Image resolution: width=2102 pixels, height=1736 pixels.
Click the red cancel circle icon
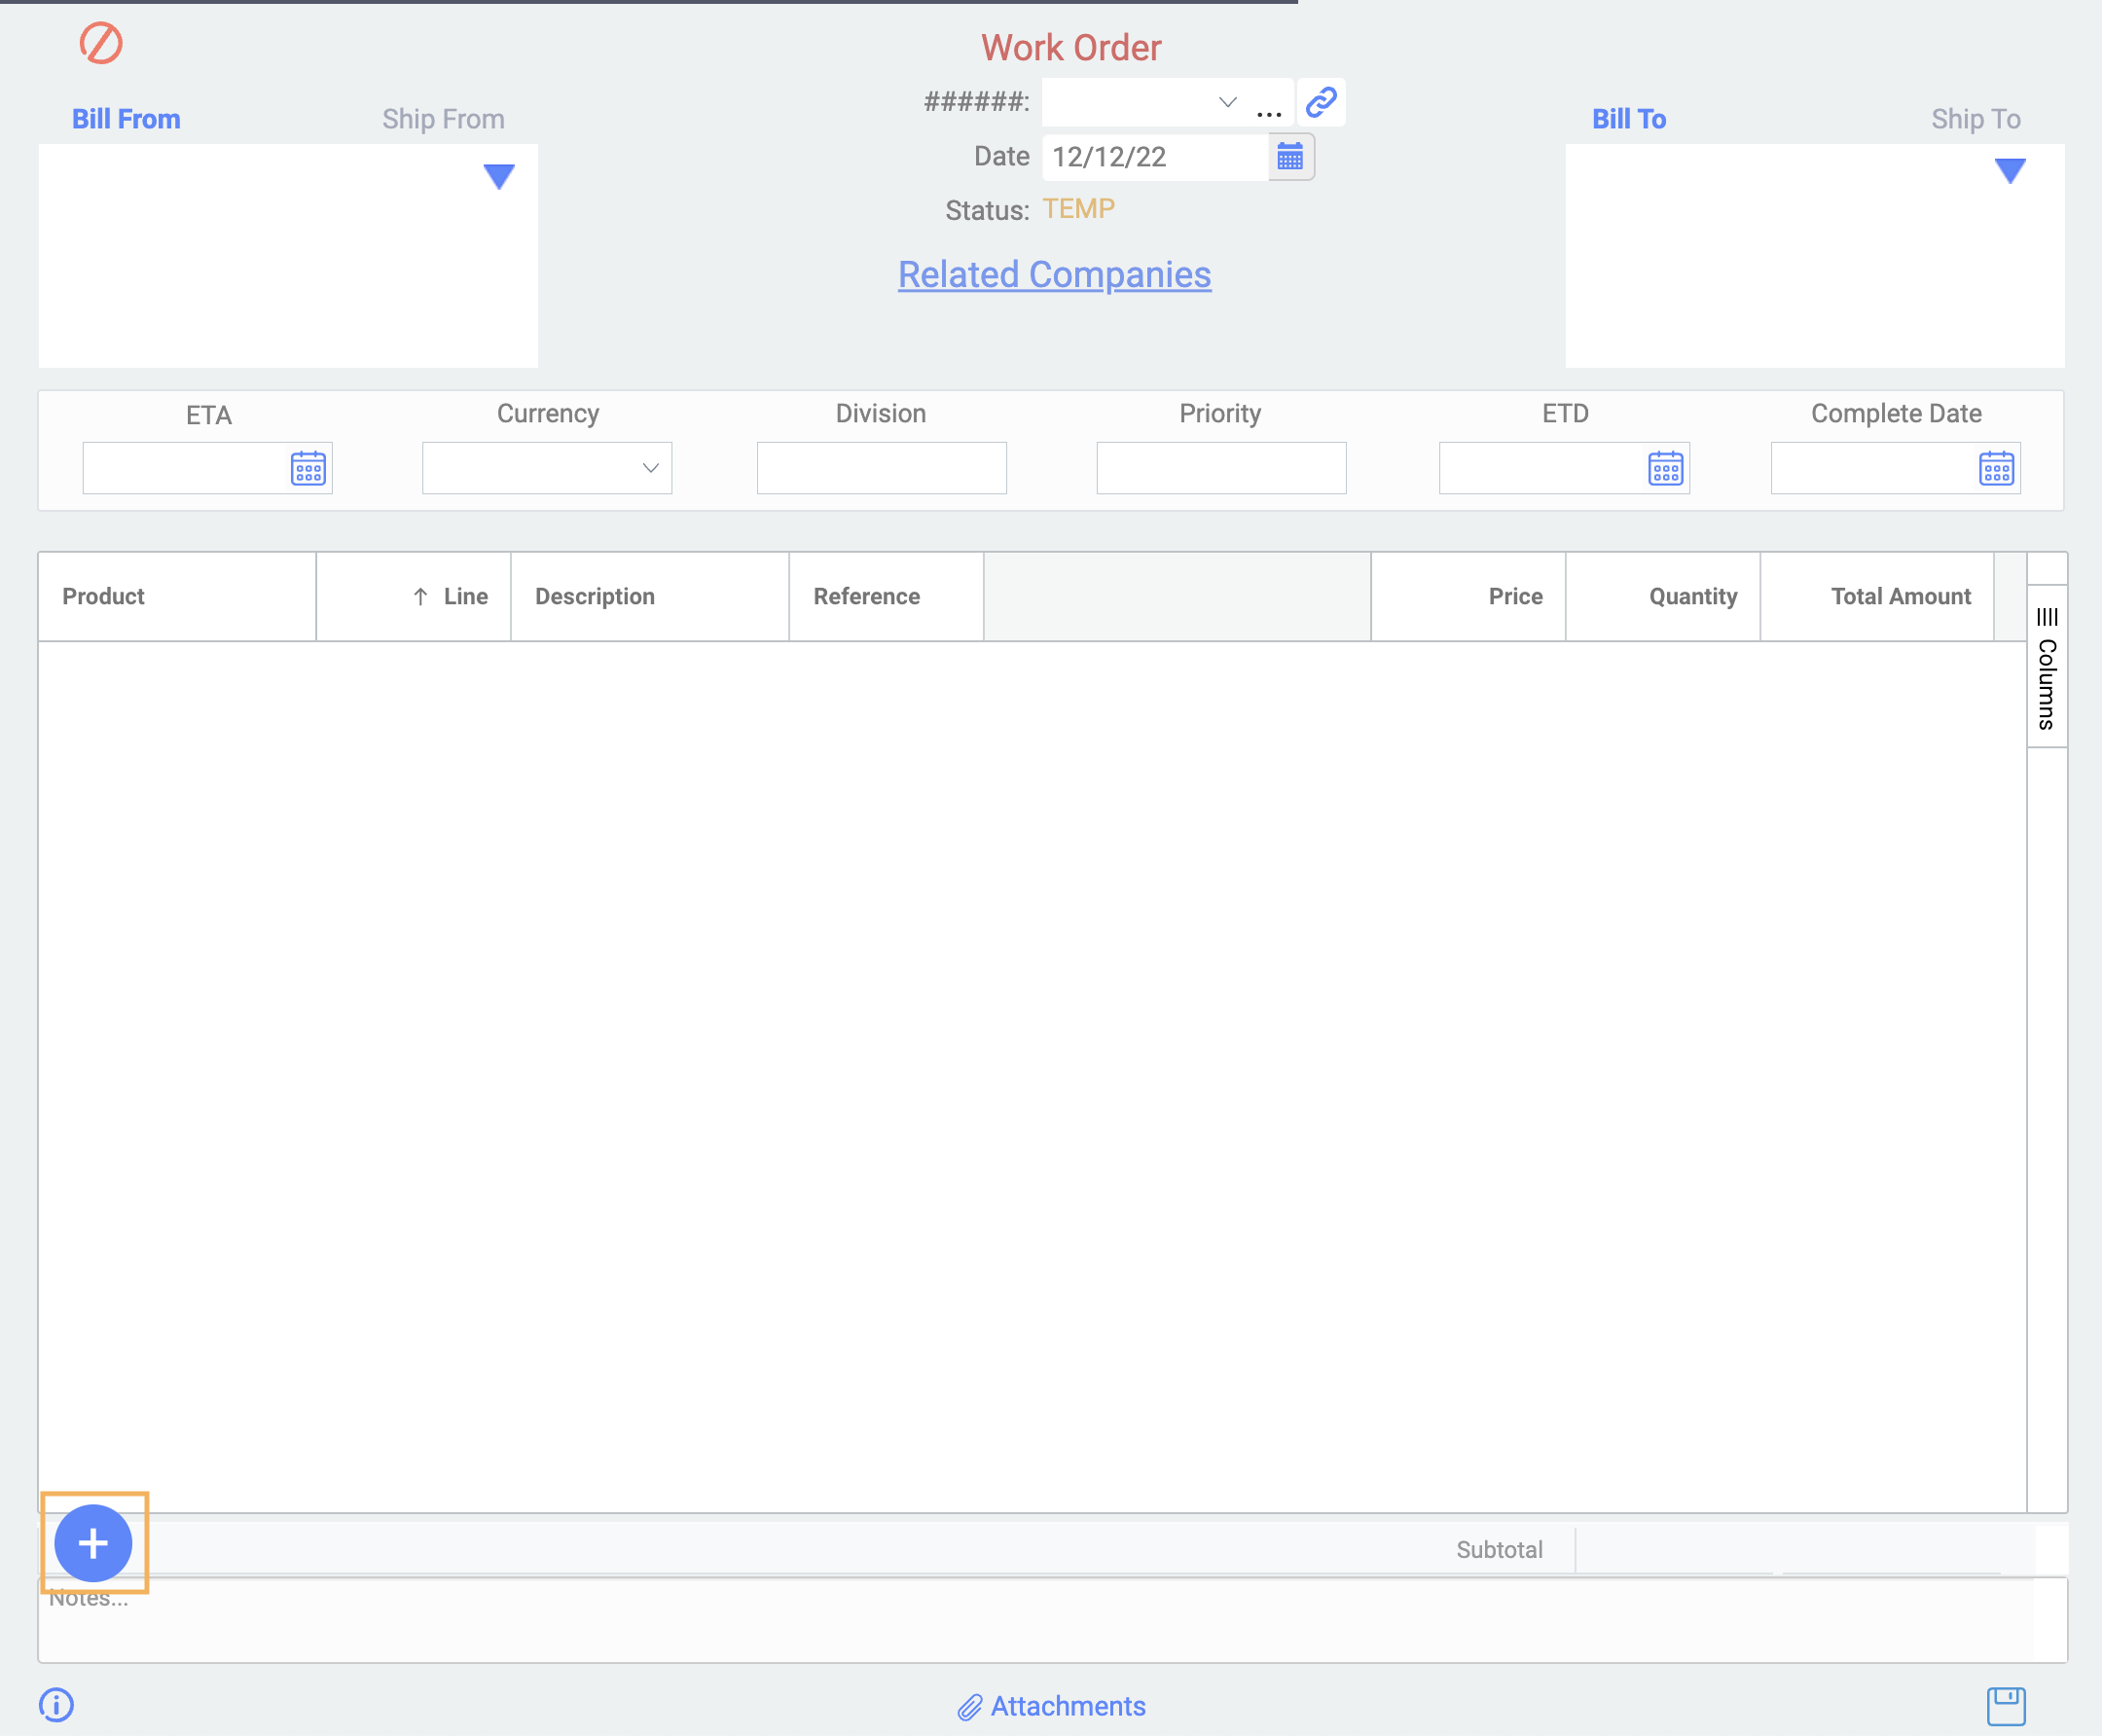101,44
